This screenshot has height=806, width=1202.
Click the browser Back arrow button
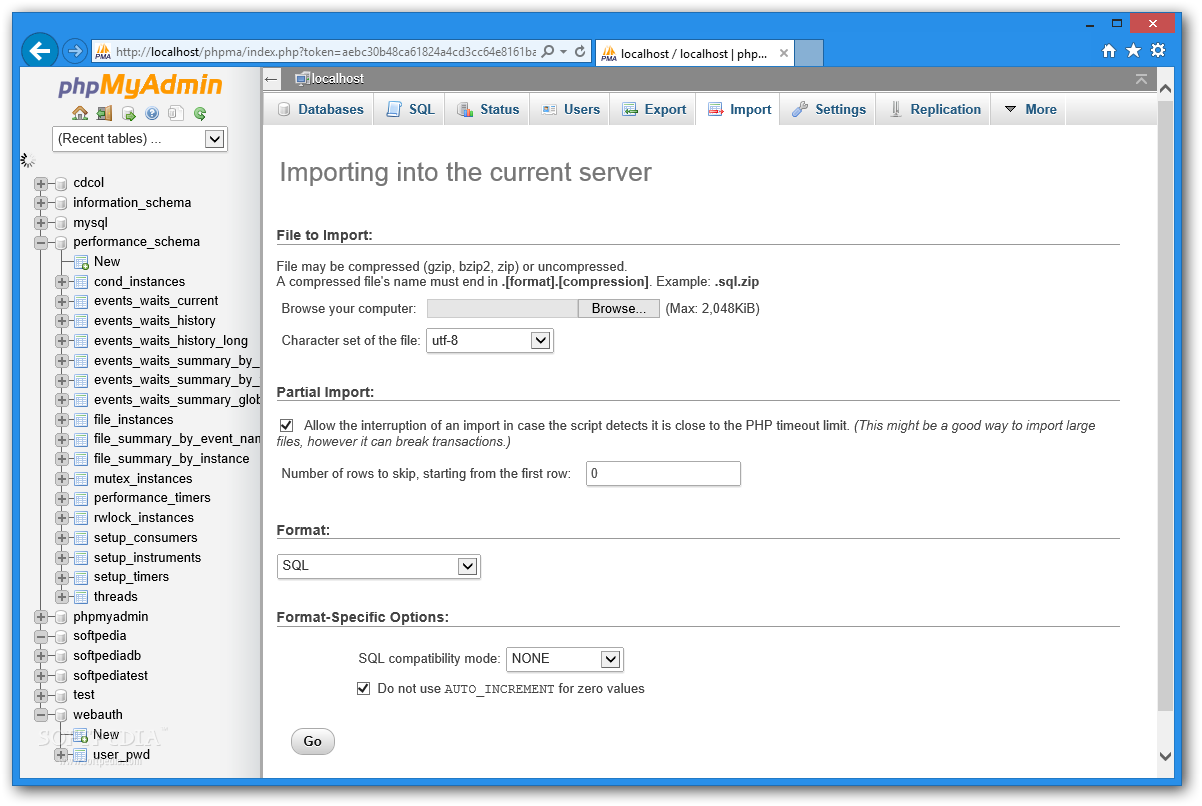pos(40,50)
